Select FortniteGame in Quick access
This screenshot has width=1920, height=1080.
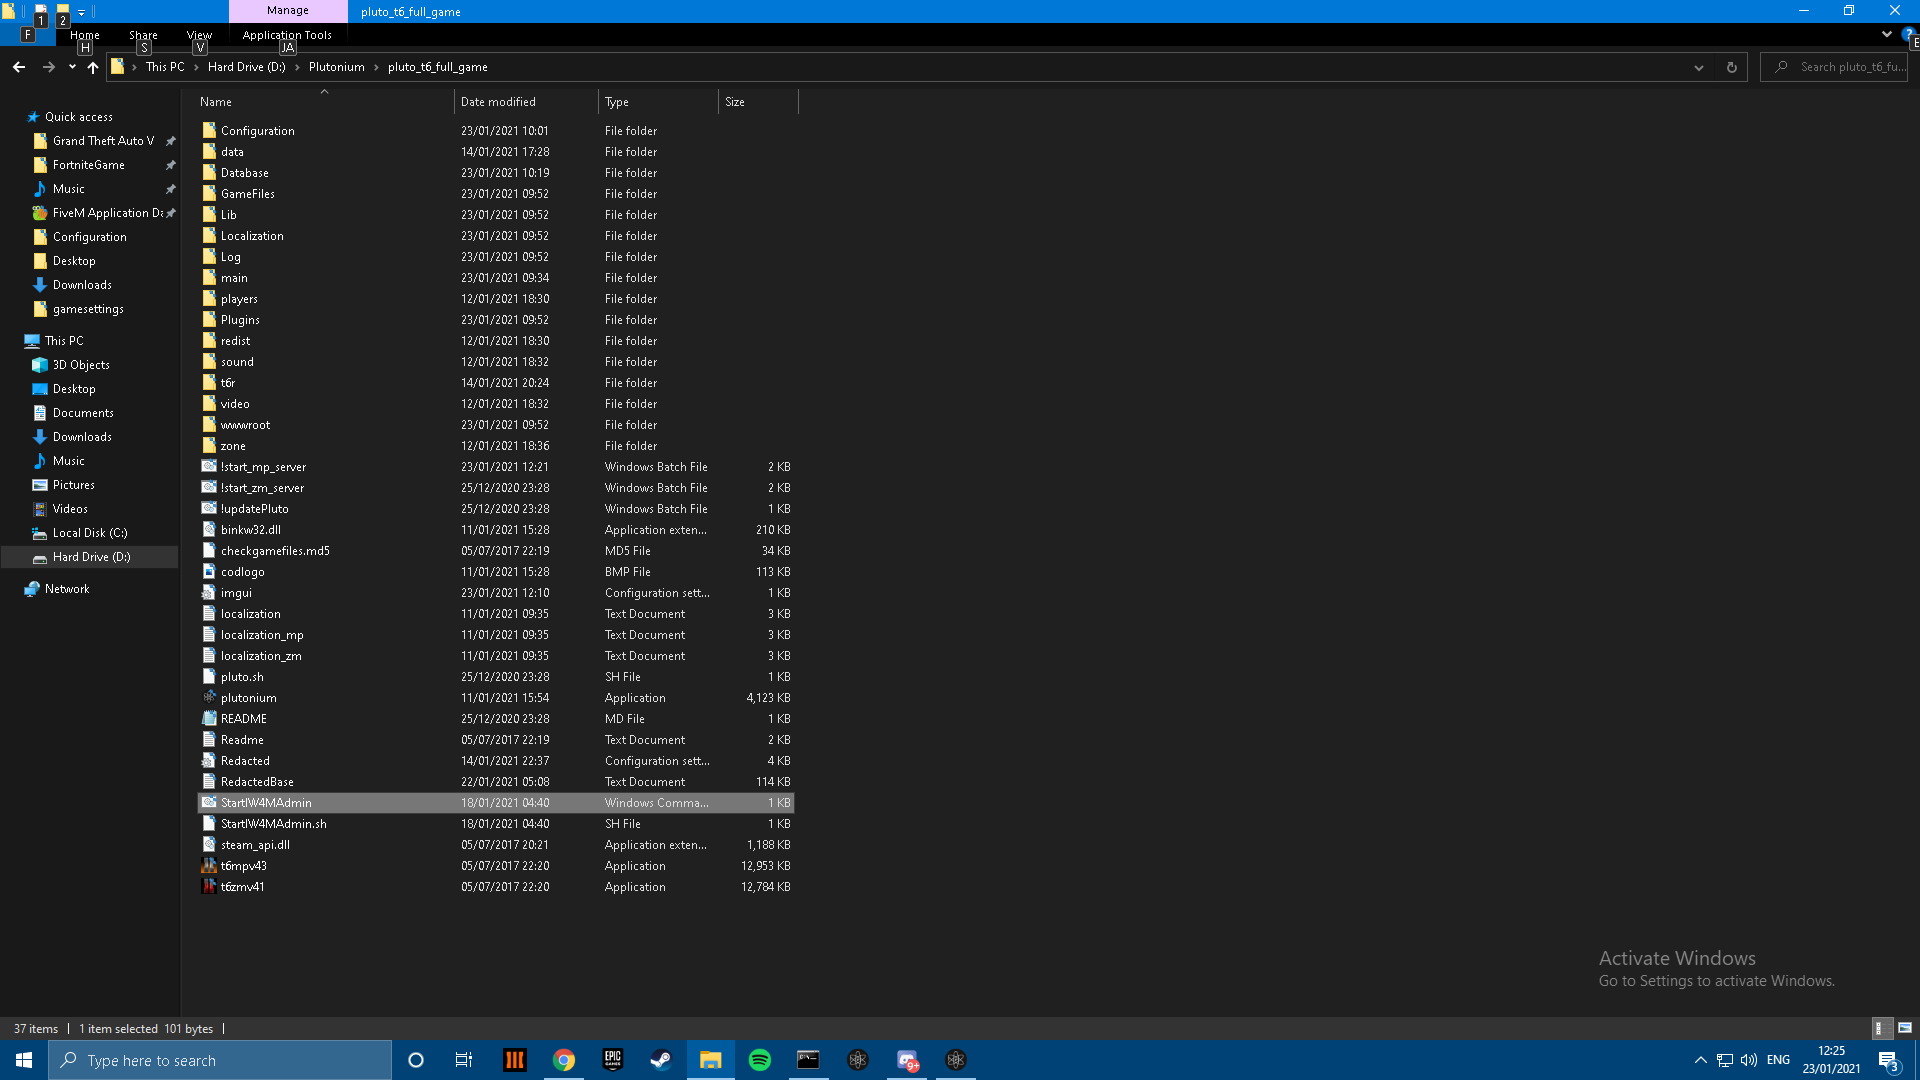88,165
